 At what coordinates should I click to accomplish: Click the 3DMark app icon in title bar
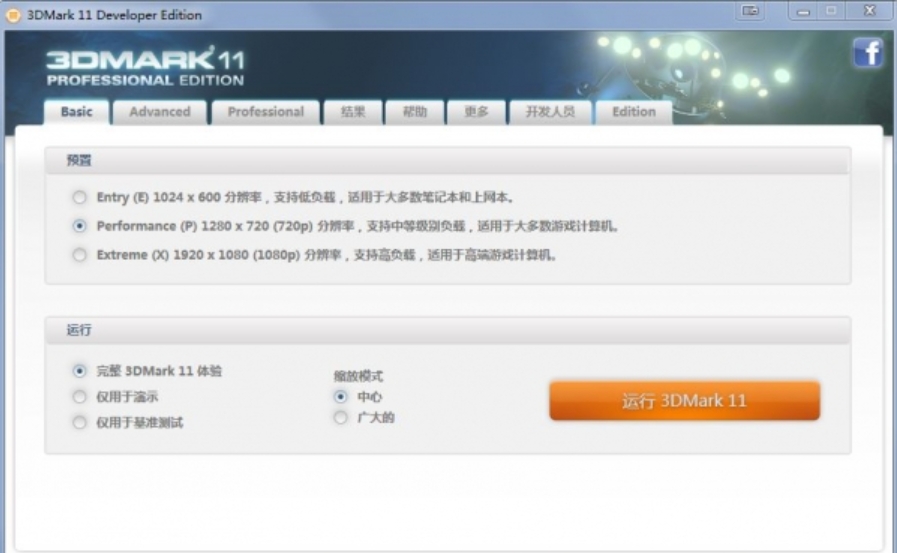13,15
